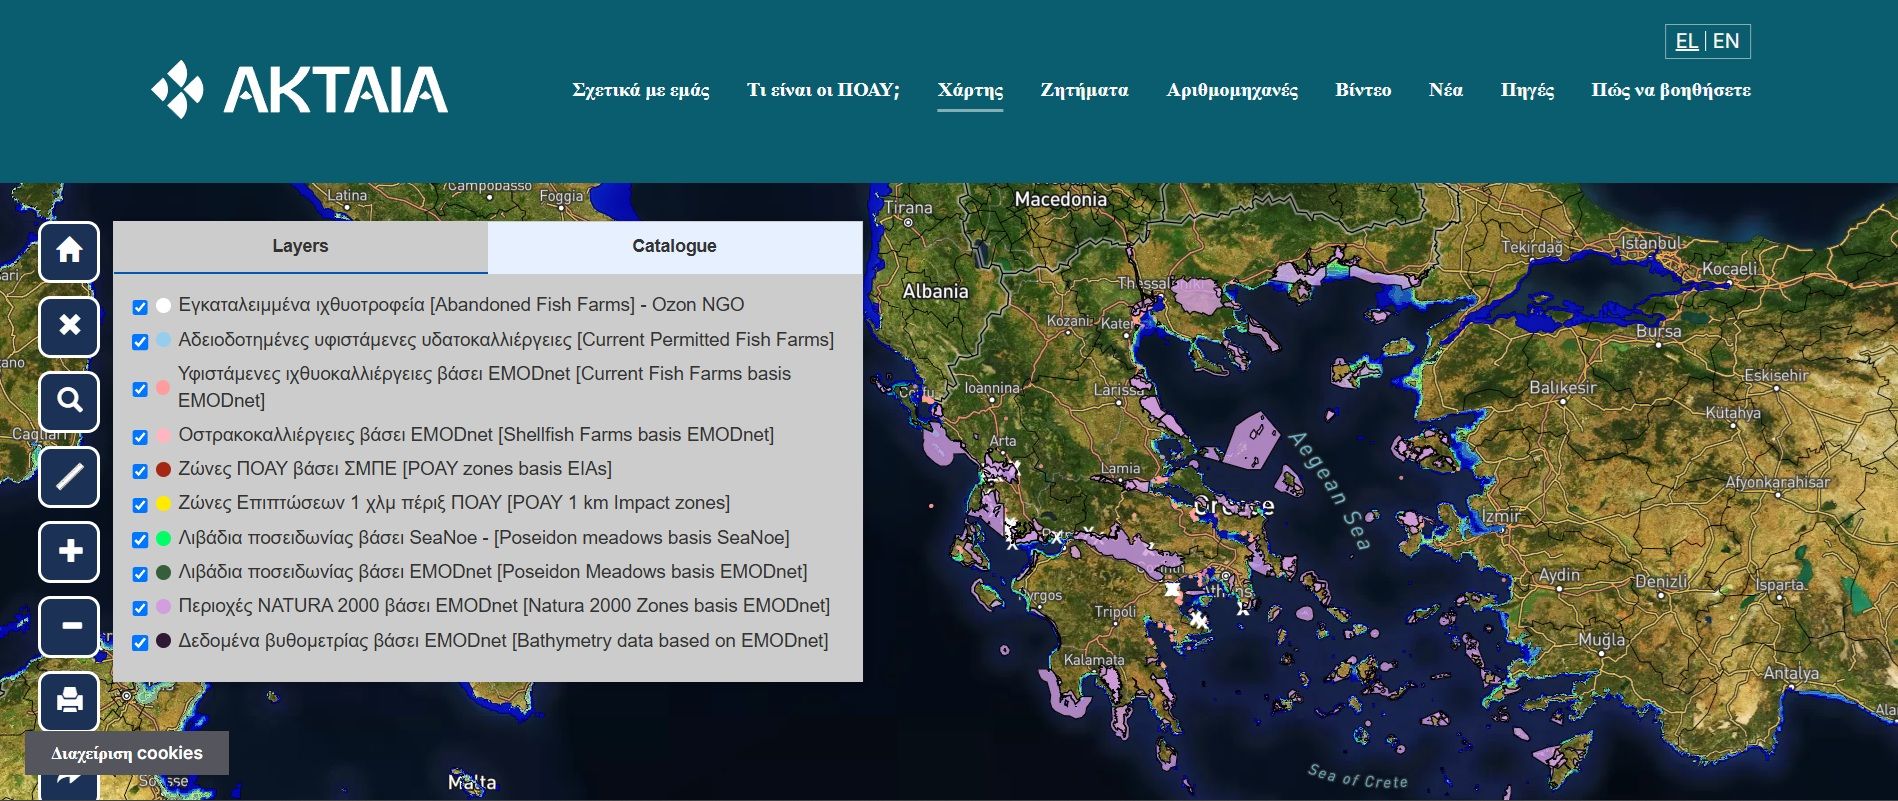Switch language to EN
This screenshot has width=1898, height=801.
click(x=1726, y=41)
